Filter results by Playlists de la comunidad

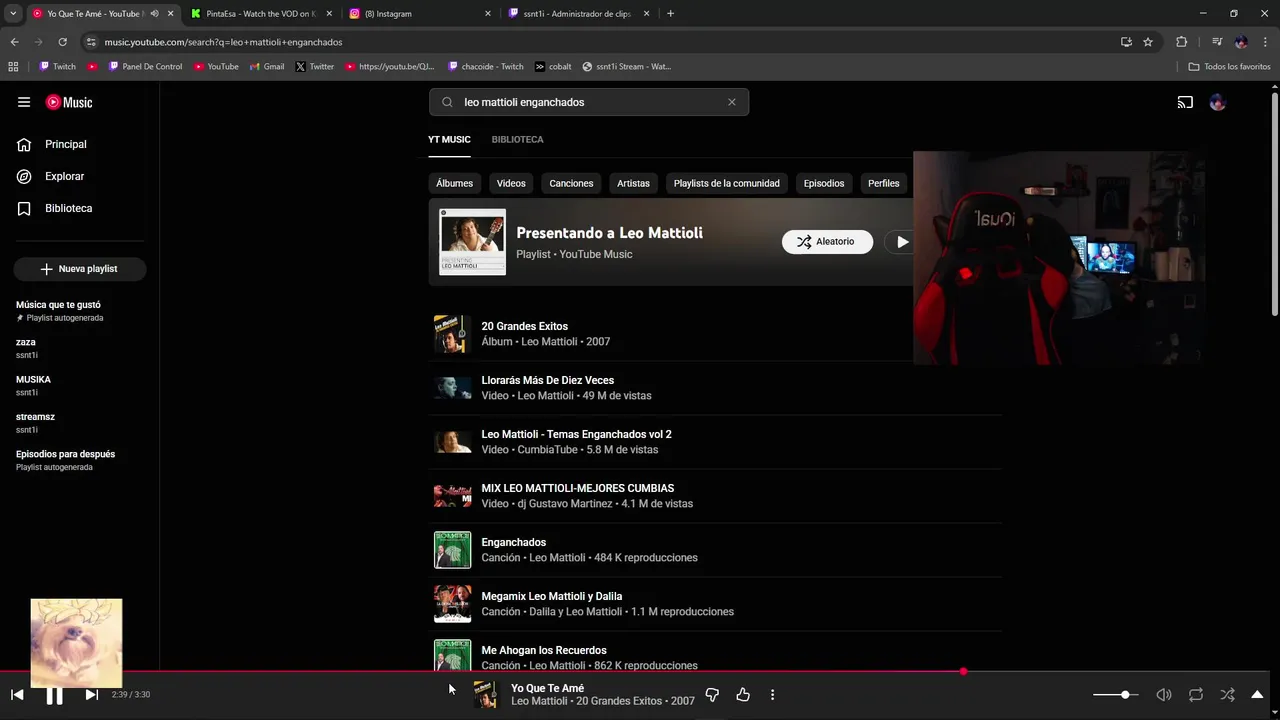(x=727, y=183)
